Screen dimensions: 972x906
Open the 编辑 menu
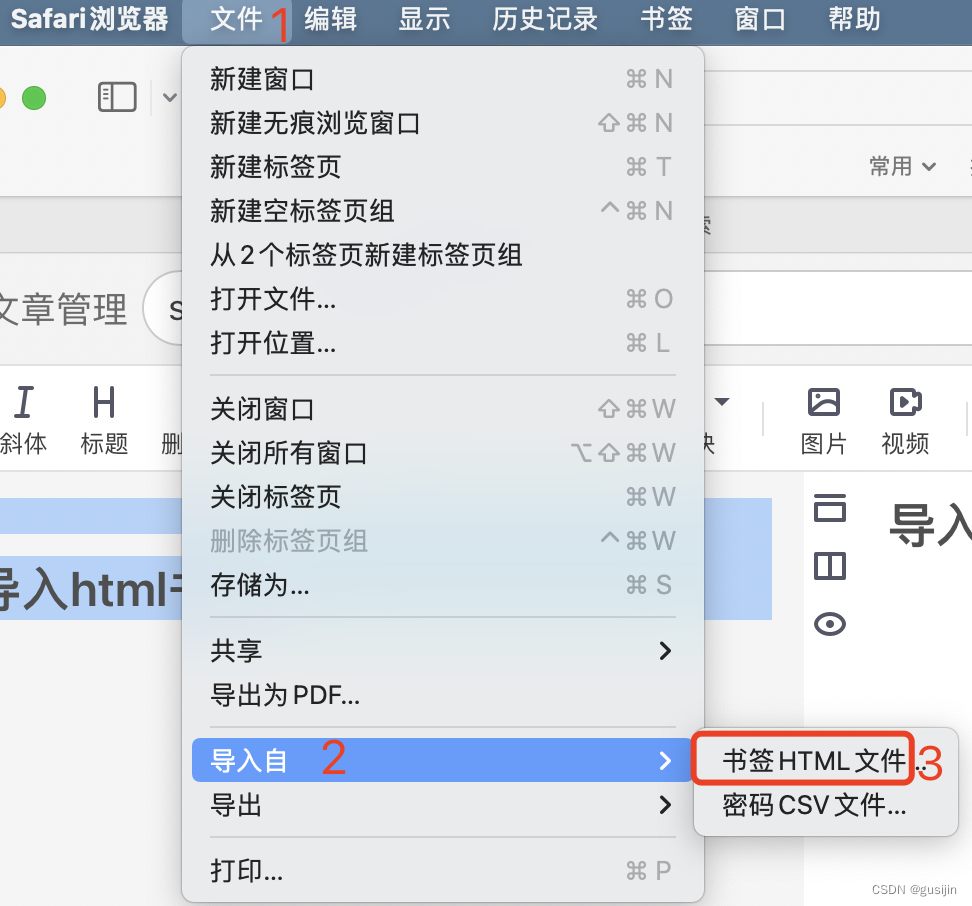[x=330, y=19]
